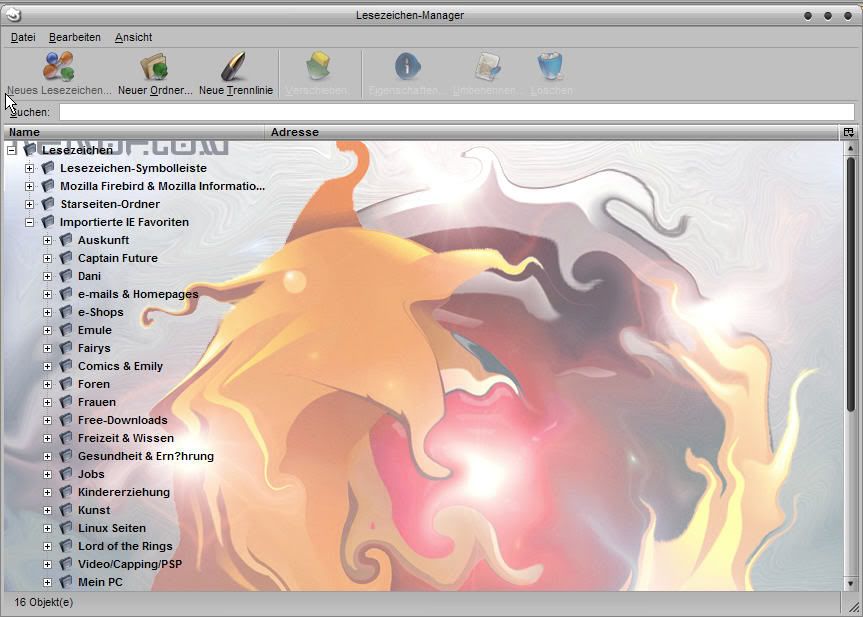863x617 pixels.
Task: Expand the Frauen folder
Action: (47, 402)
